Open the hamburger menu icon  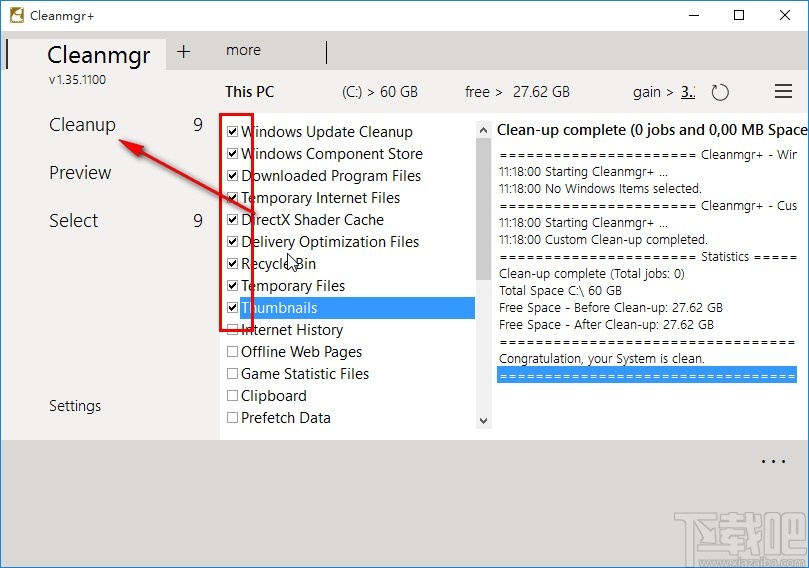(783, 91)
